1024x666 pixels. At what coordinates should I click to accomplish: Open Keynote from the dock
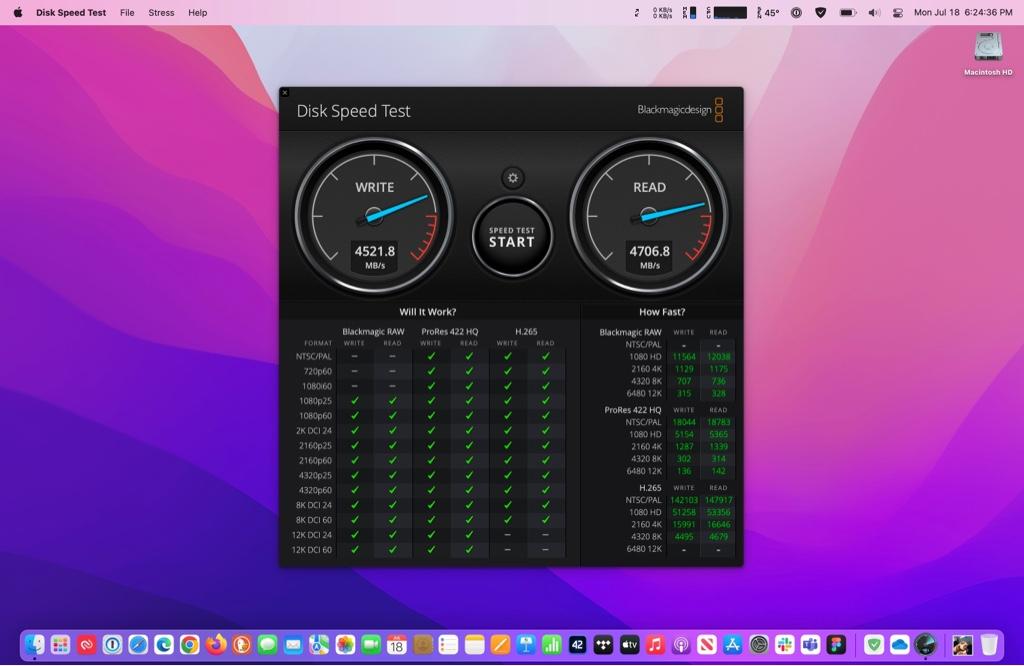526,645
